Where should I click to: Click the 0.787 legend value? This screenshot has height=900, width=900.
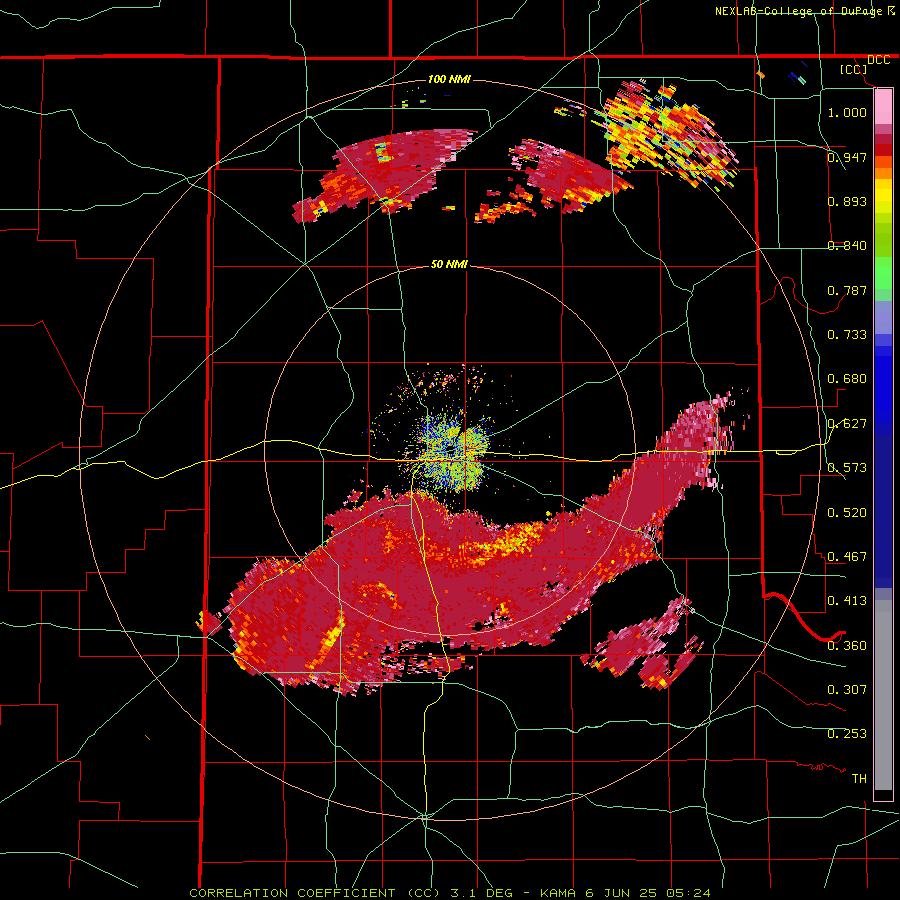point(847,290)
